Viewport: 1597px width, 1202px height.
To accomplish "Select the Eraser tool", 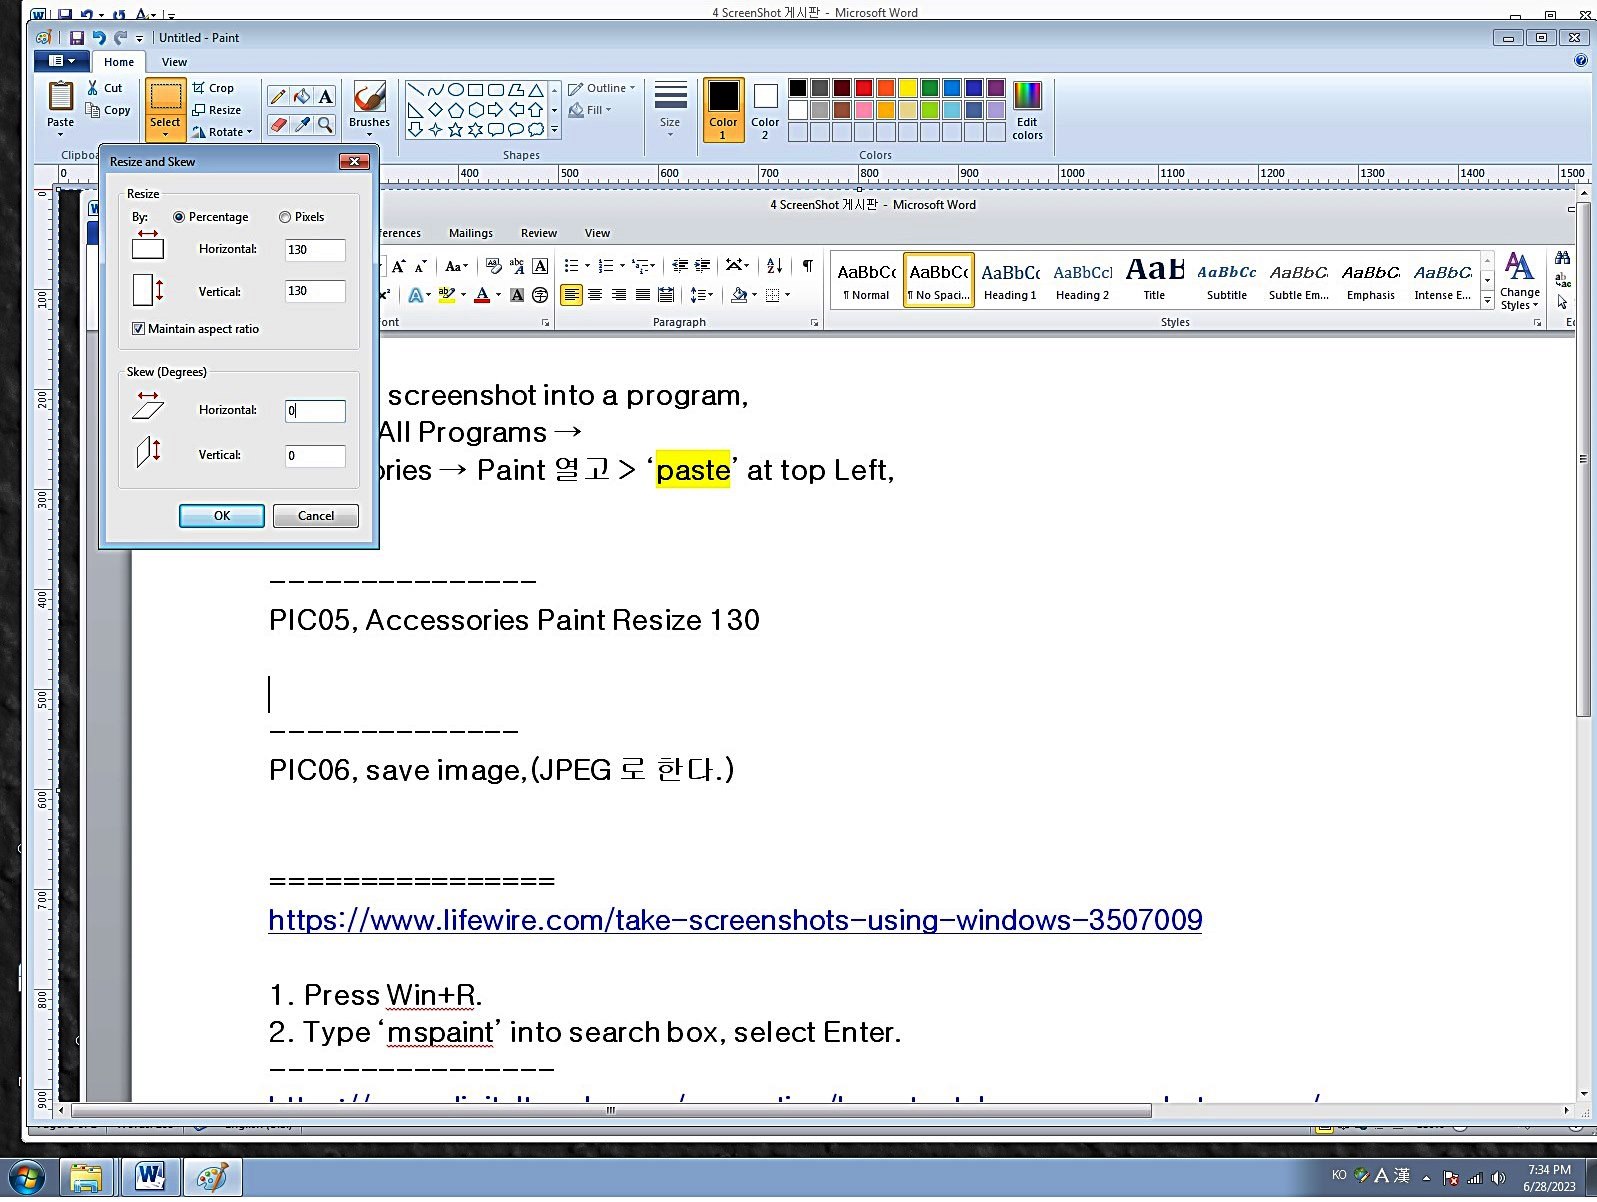I will 278,125.
